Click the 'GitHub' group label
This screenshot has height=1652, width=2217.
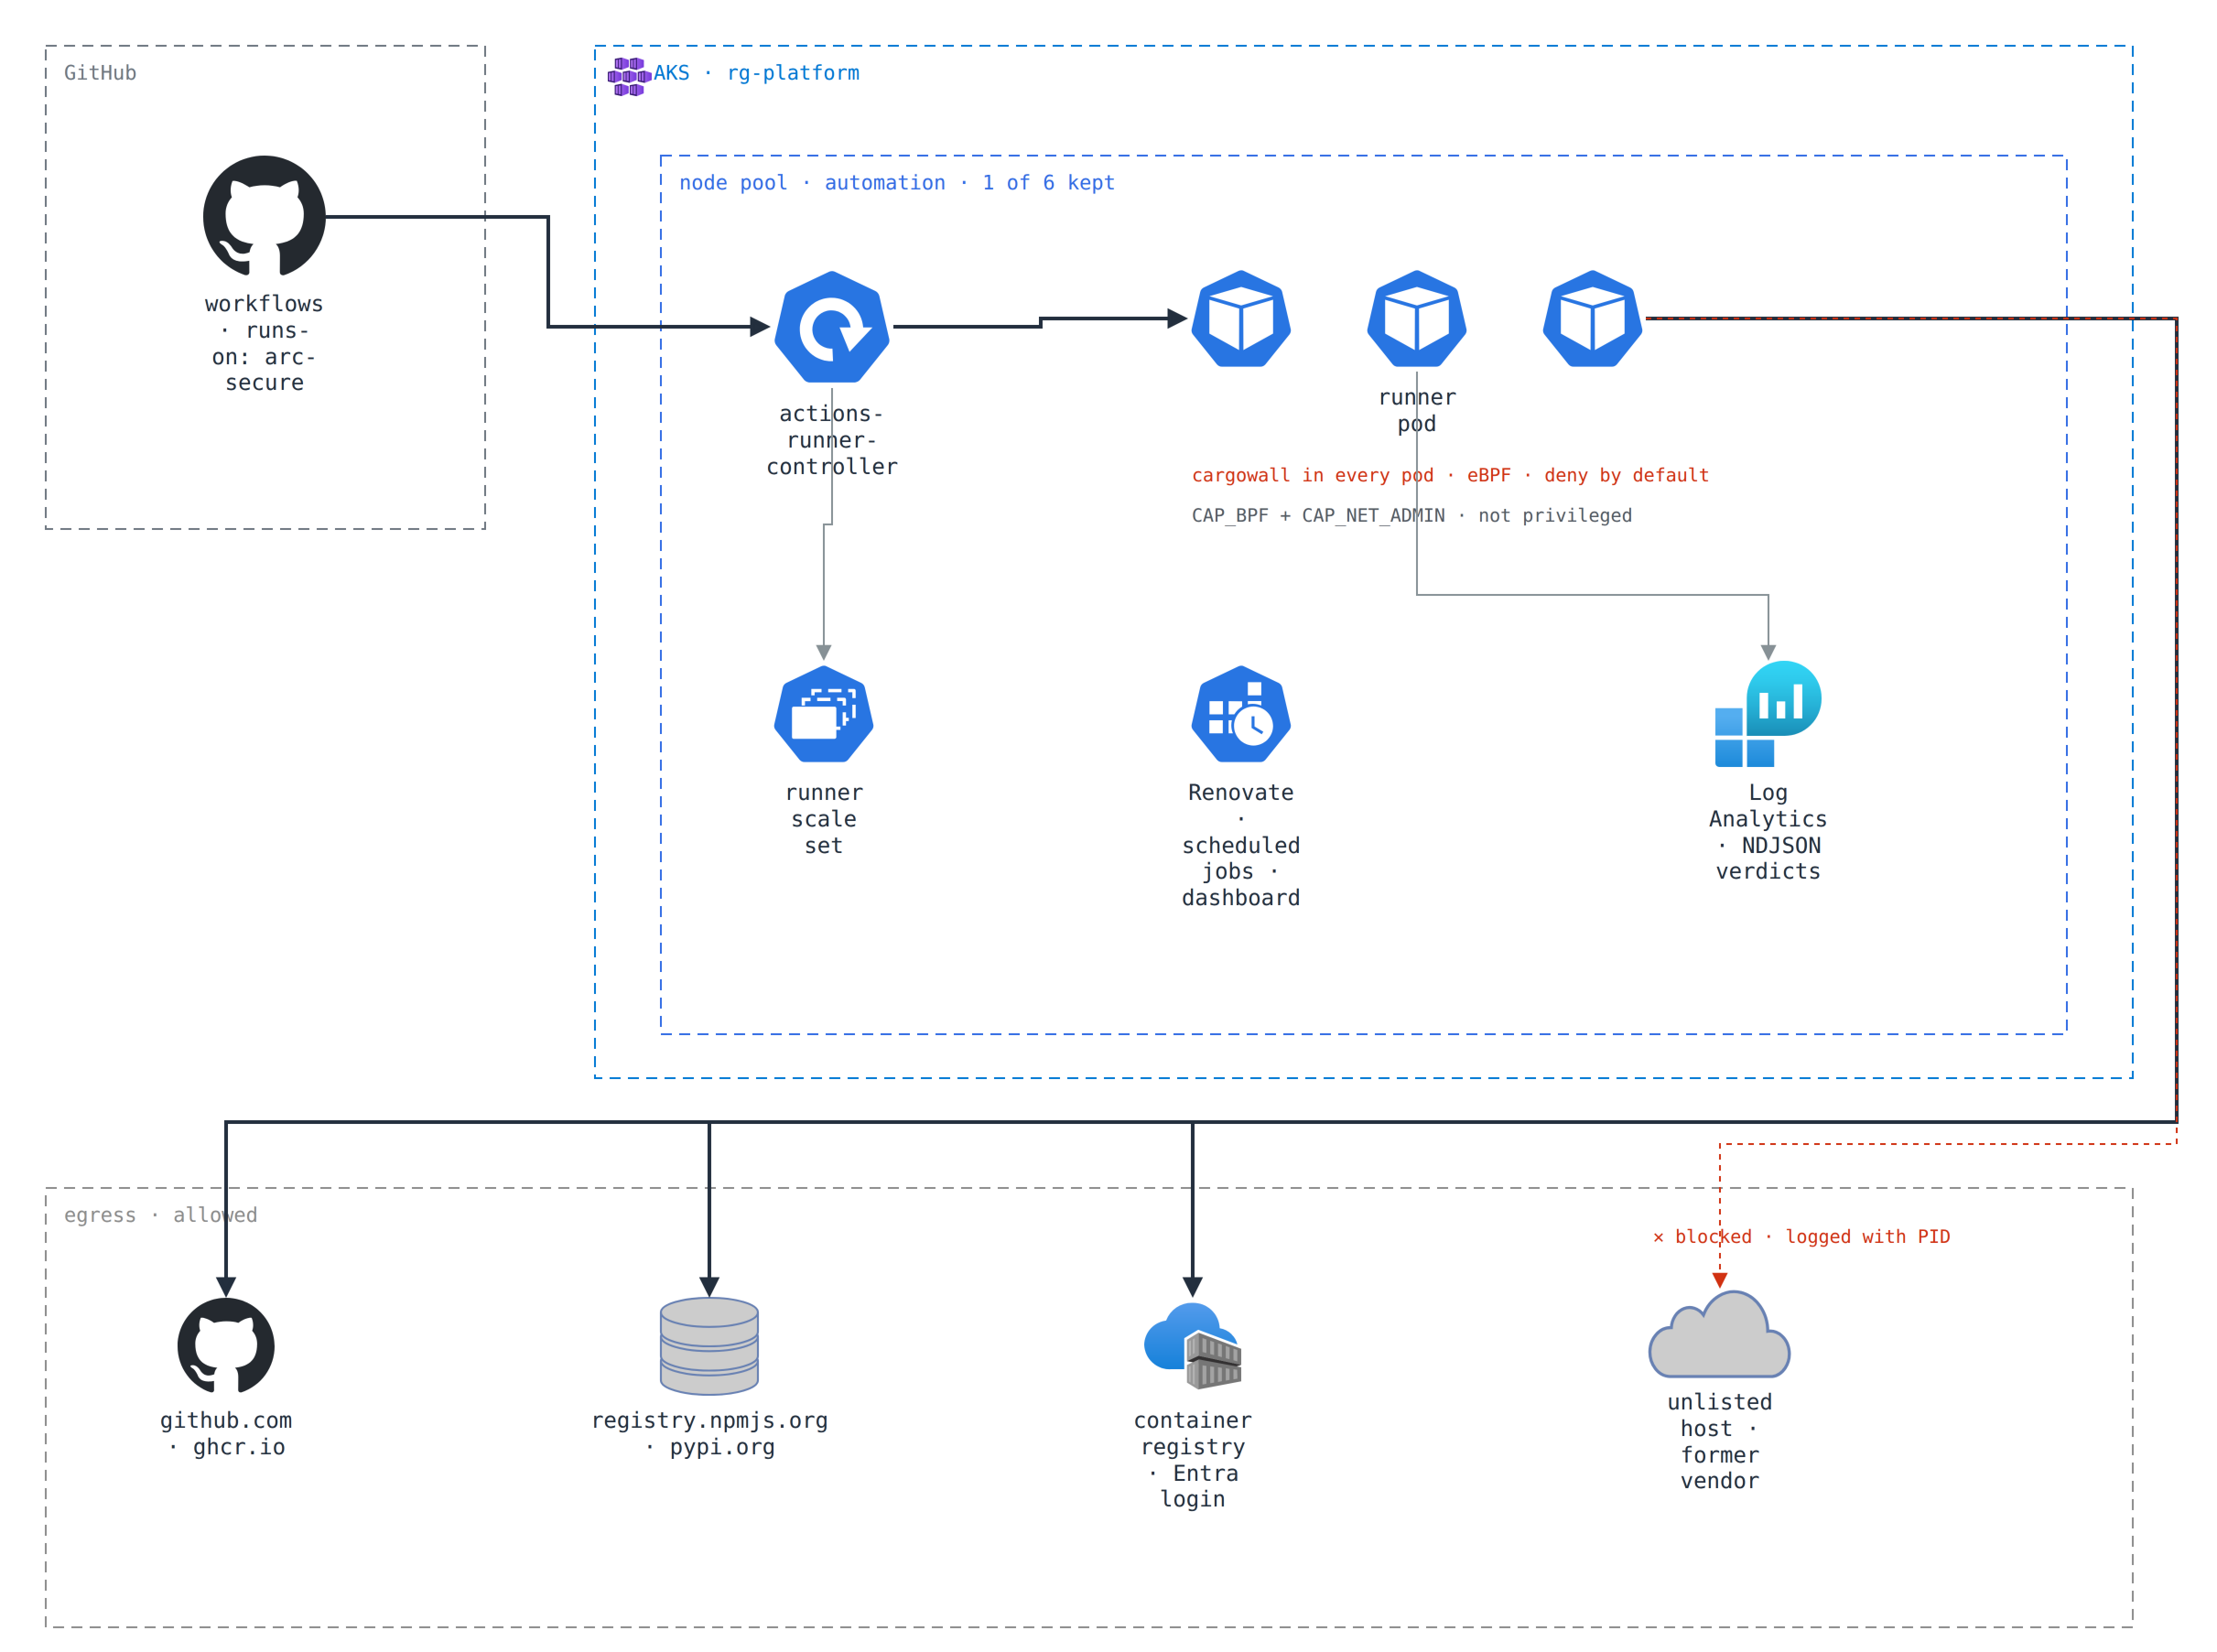100,73
